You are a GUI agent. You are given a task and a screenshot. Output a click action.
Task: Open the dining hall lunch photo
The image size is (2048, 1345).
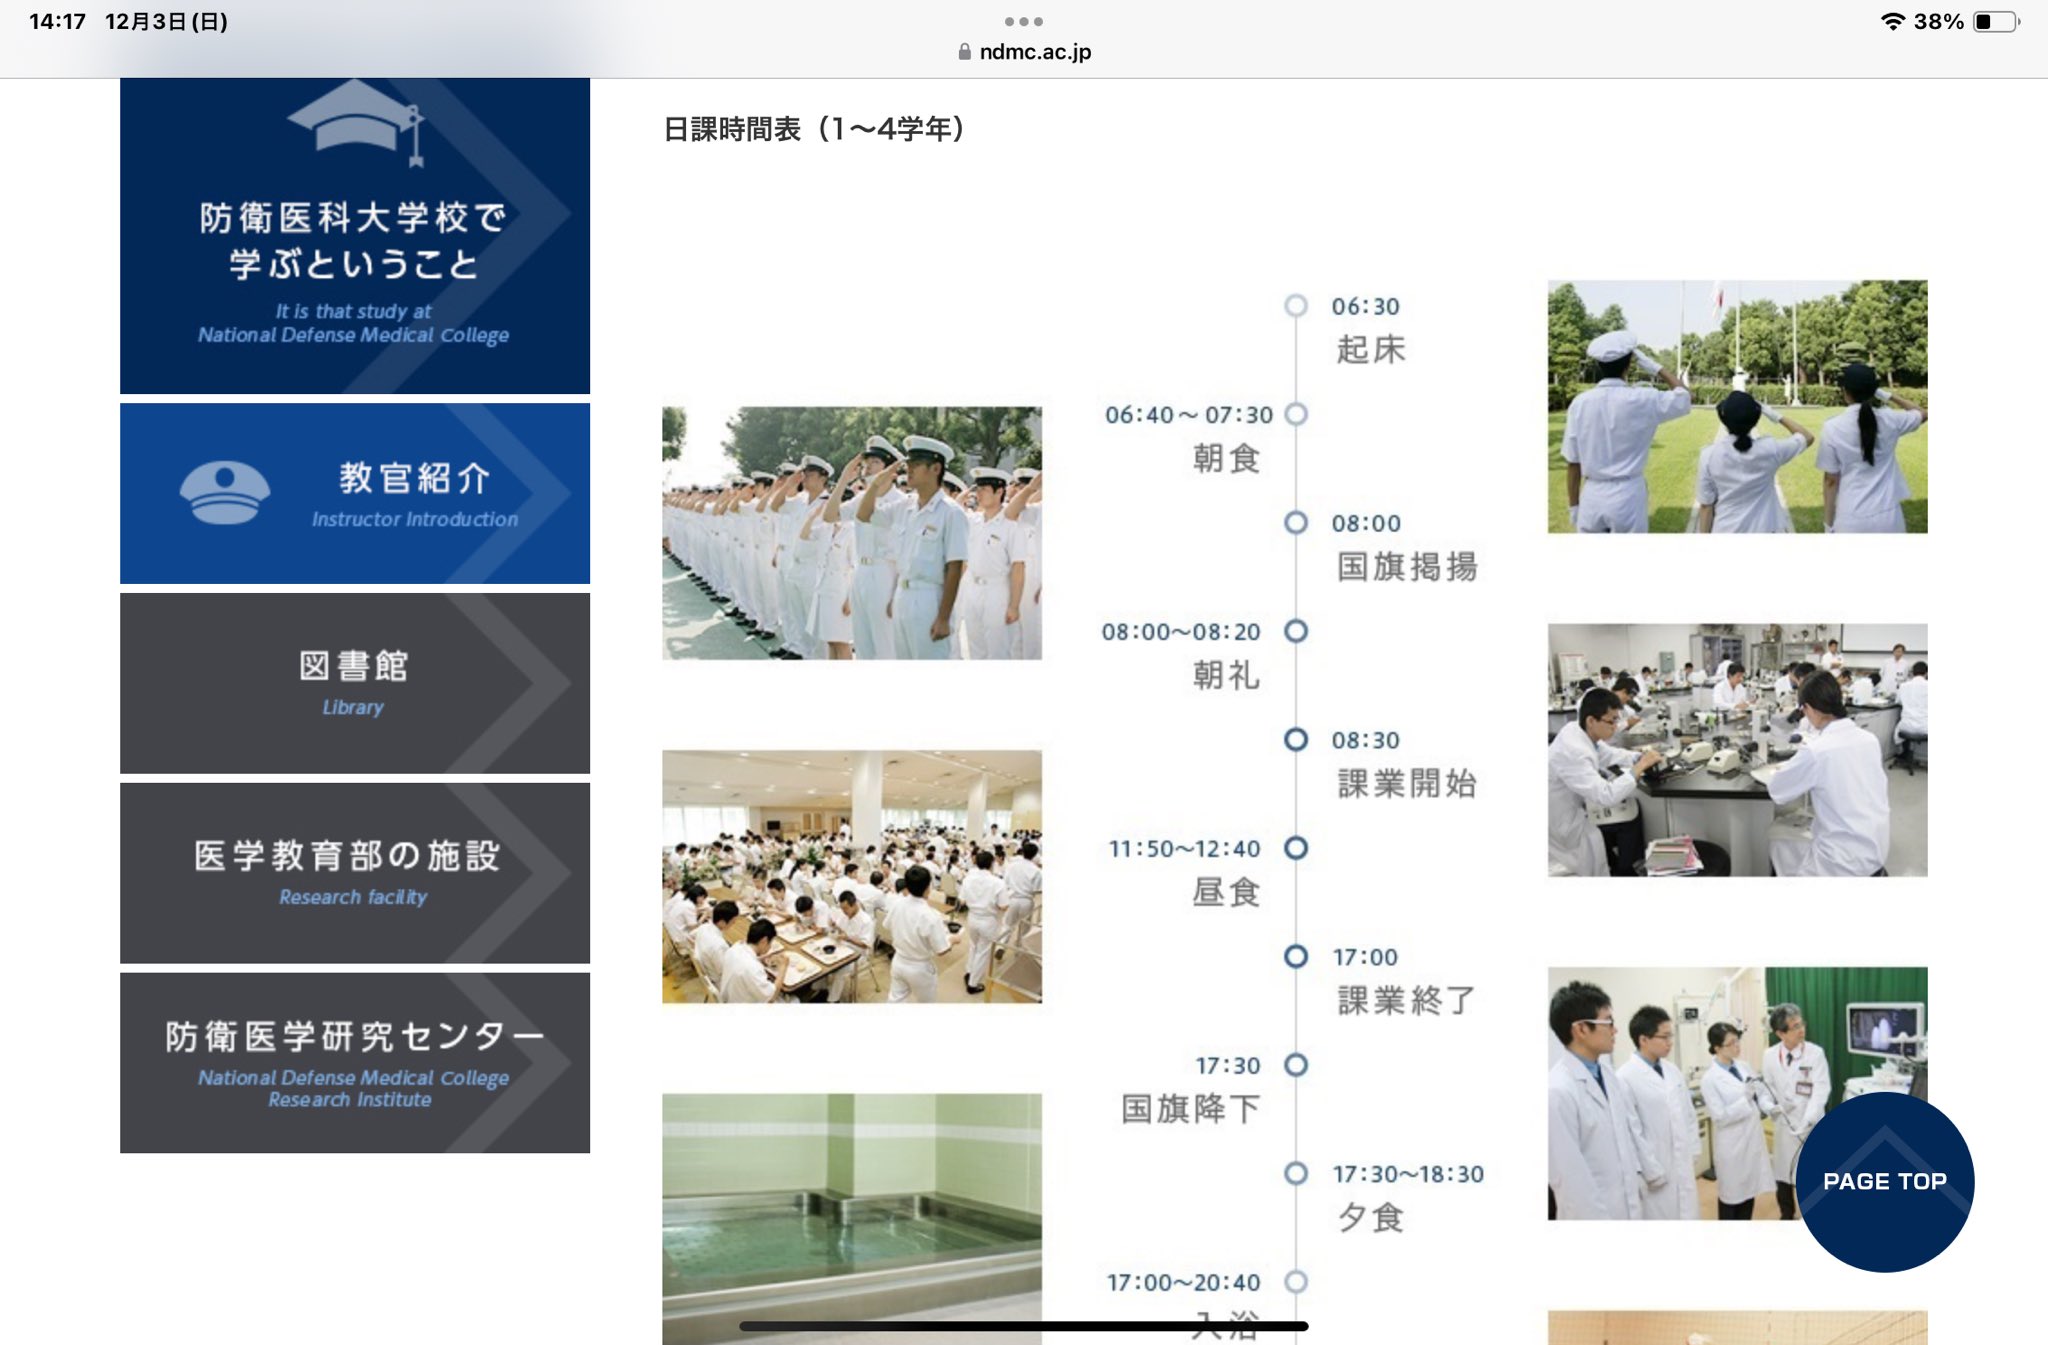tap(851, 876)
